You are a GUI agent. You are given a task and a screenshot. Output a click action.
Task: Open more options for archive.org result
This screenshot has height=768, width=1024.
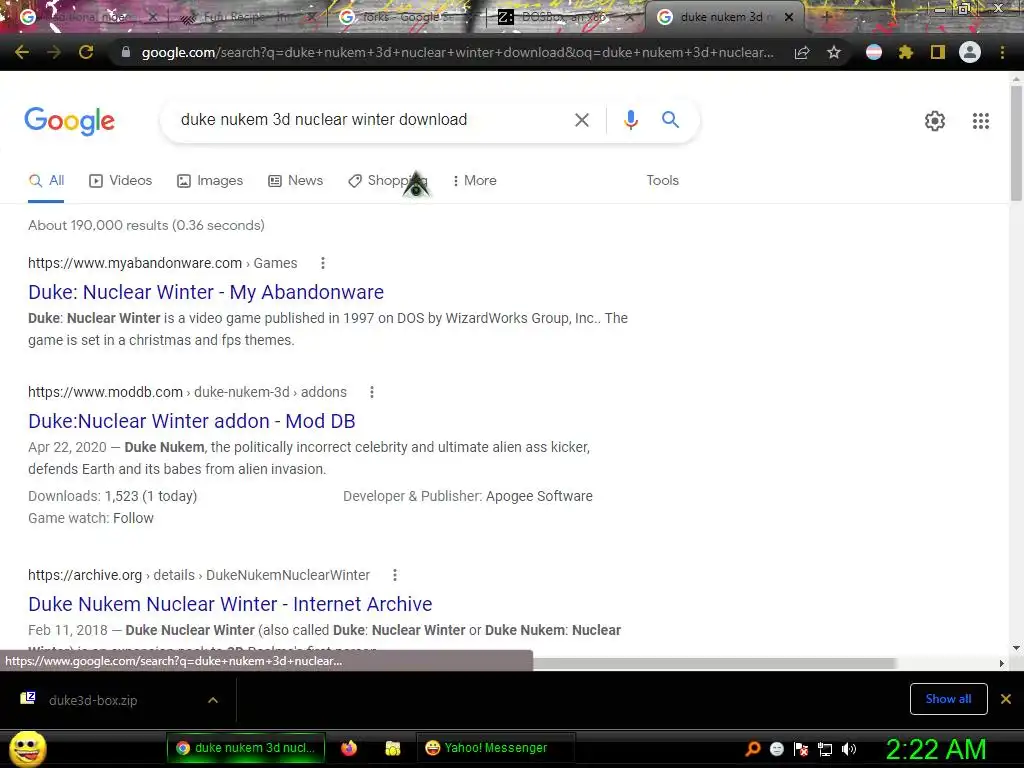coord(394,575)
